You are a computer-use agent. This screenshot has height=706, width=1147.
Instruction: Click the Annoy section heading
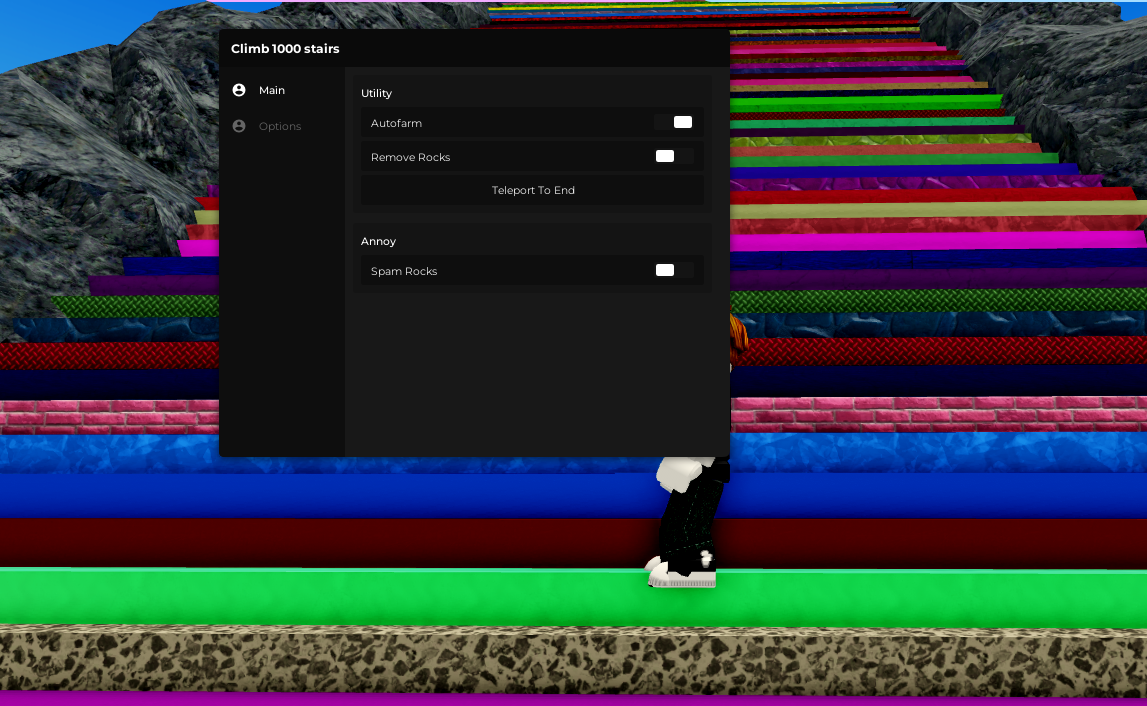[x=378, y=241]
